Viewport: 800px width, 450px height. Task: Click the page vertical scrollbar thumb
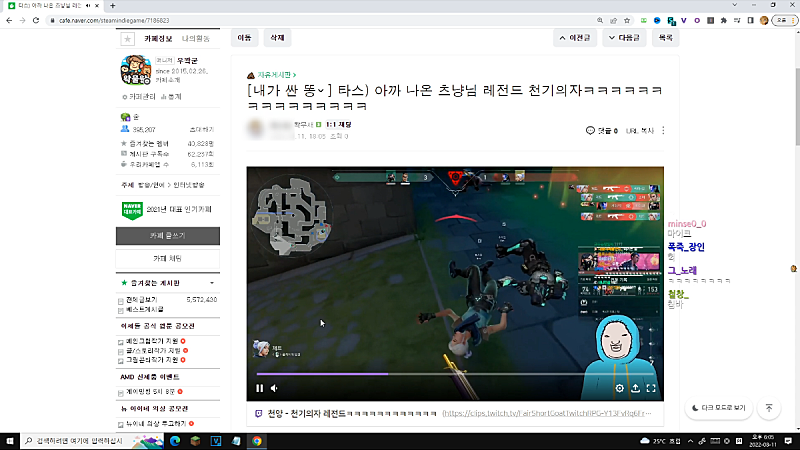tap(796, 105)
